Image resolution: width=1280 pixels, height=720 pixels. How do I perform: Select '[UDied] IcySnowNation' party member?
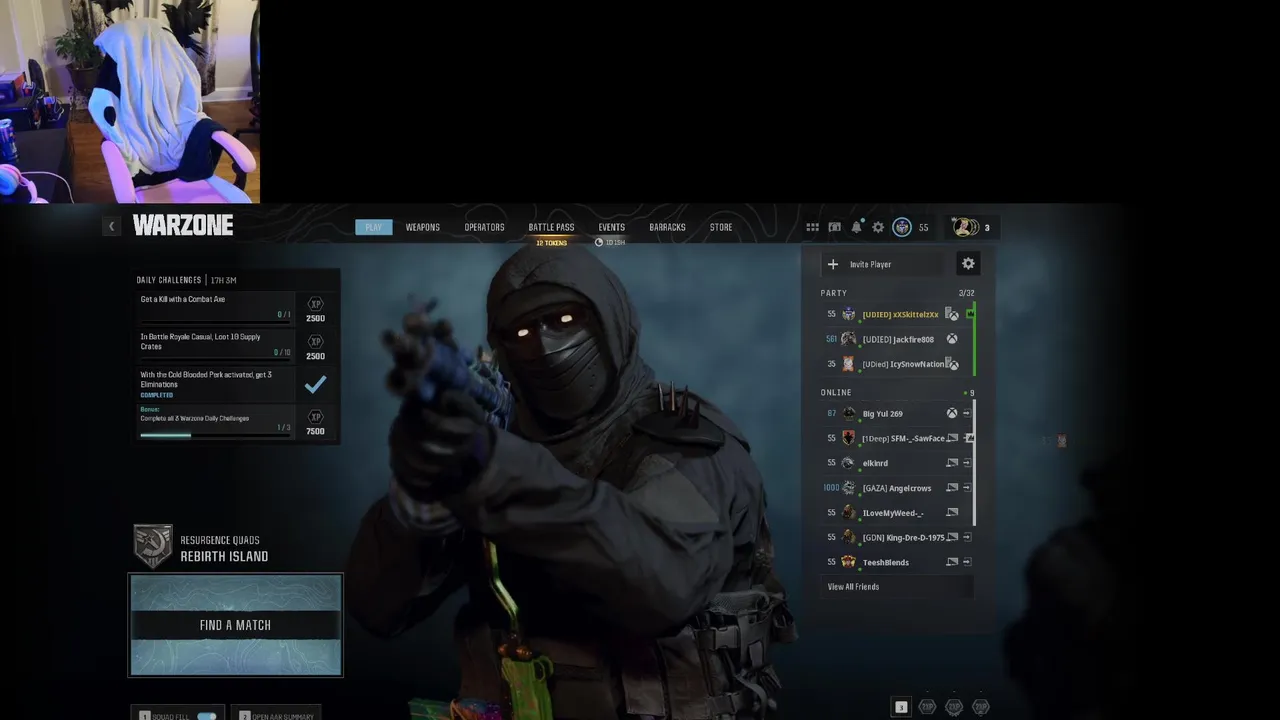(x=896, y=364)
